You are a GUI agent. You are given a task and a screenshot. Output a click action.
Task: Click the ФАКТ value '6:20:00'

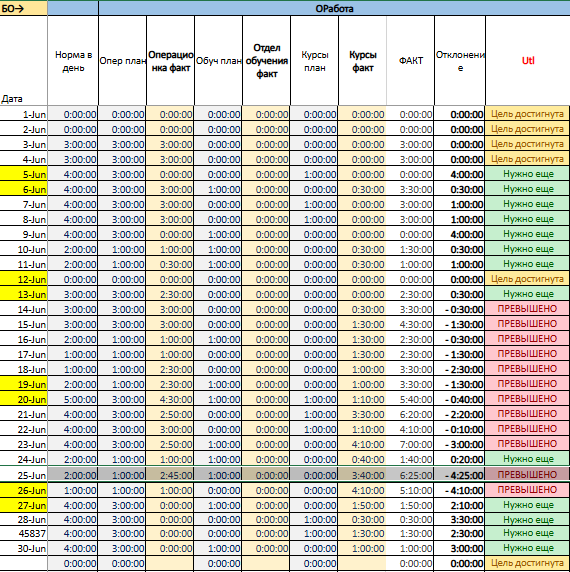point(411,414)
